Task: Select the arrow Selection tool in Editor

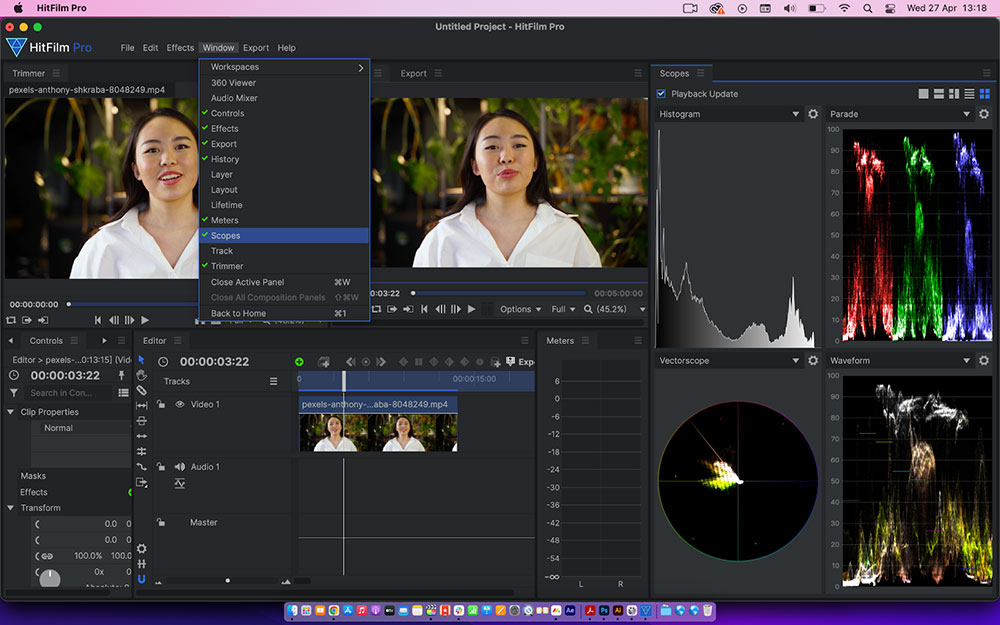Action: [142, 360]
